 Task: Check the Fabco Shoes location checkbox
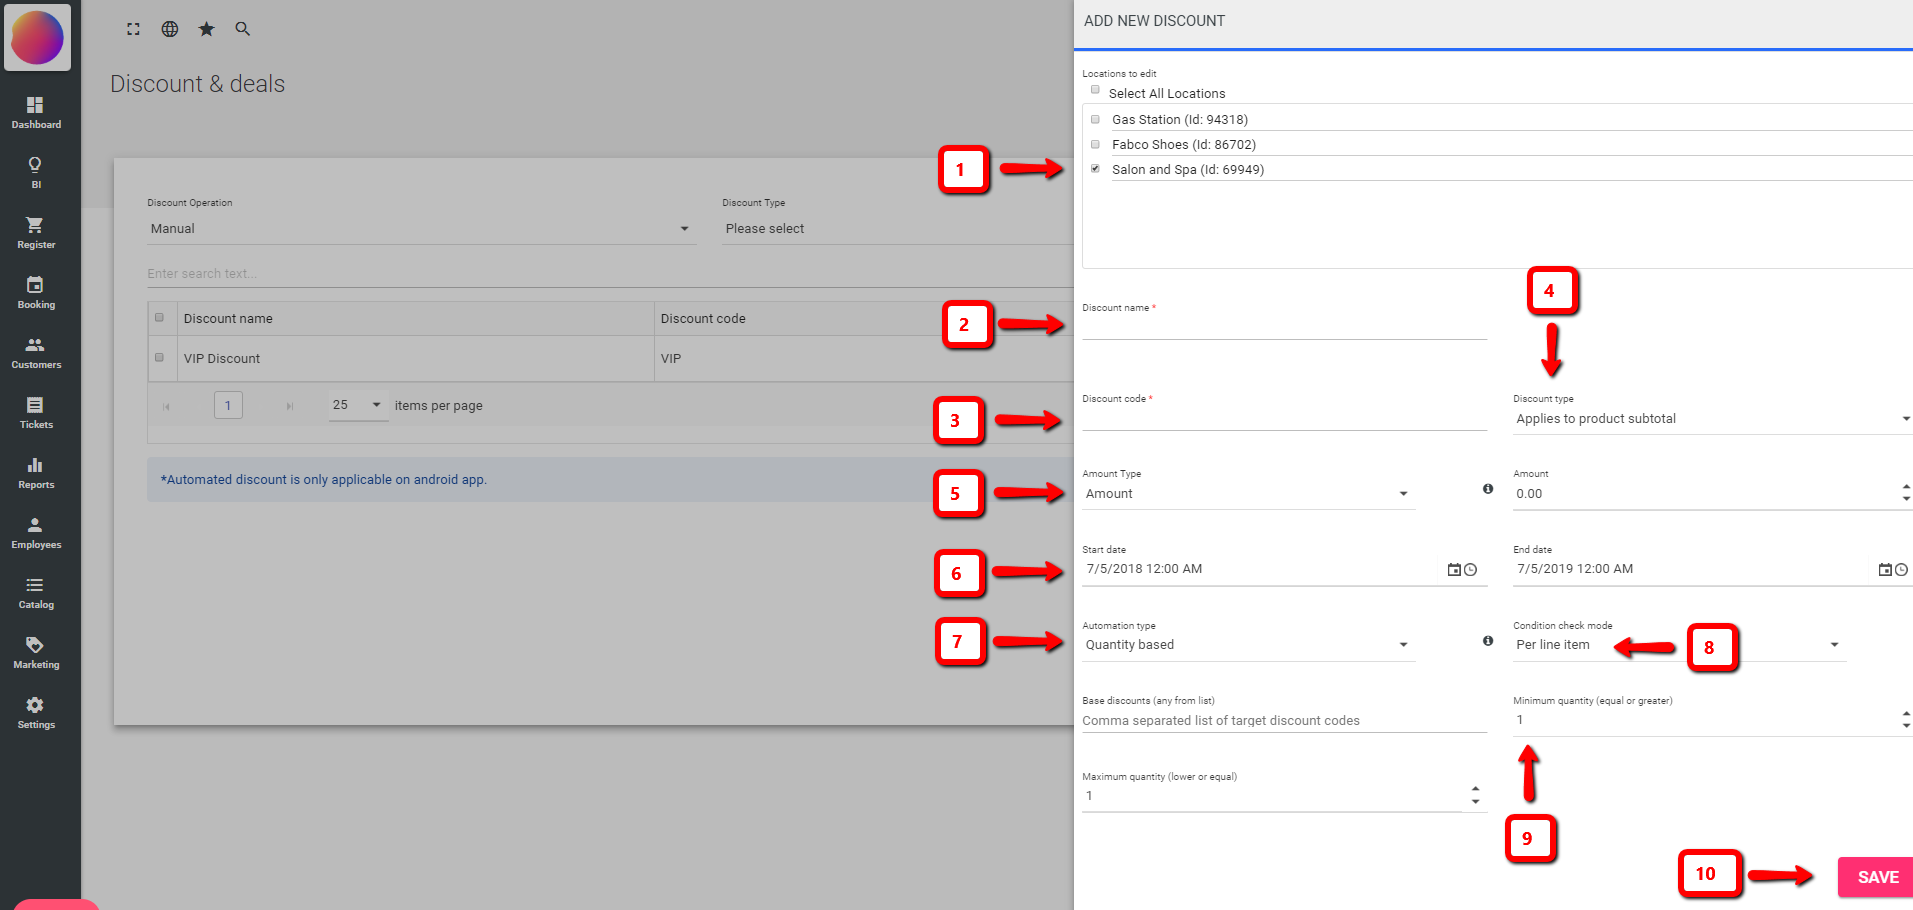[1095, 144]
